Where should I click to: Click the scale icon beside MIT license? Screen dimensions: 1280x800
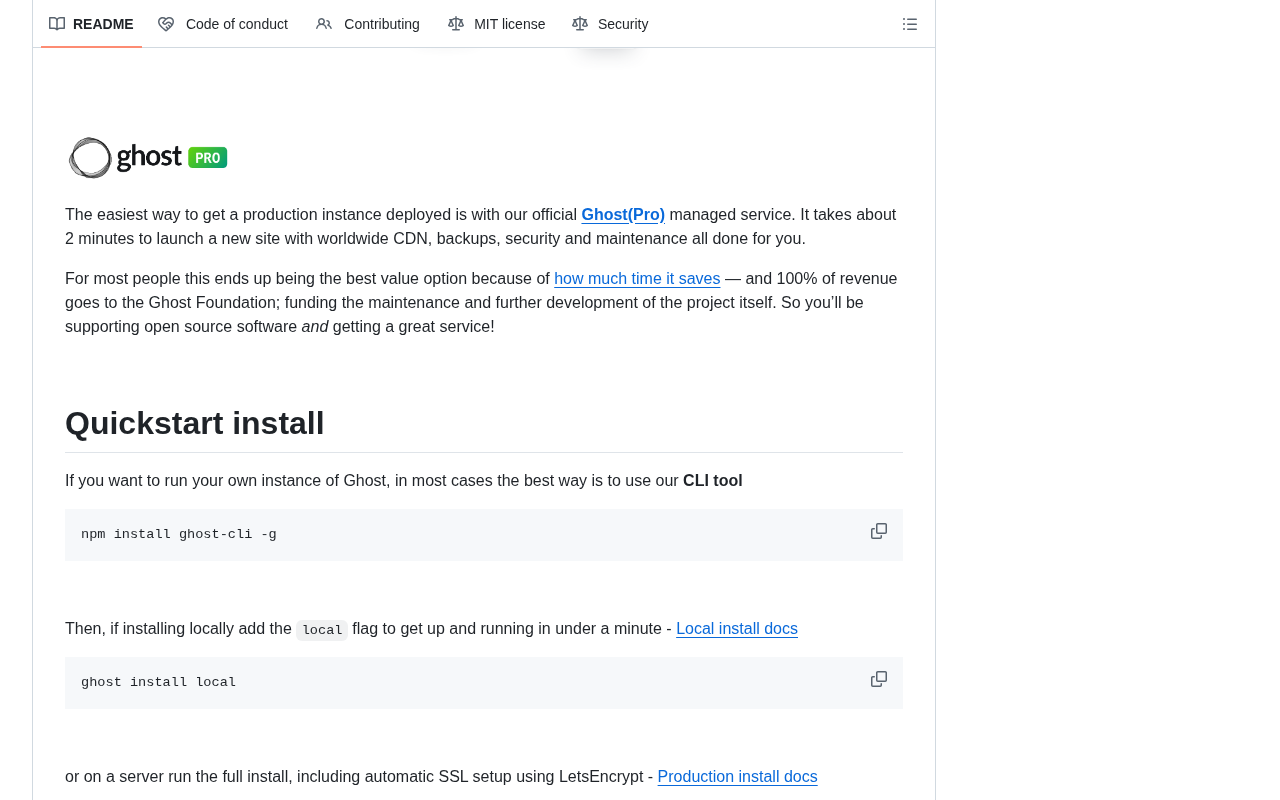[x=456, y=24]
